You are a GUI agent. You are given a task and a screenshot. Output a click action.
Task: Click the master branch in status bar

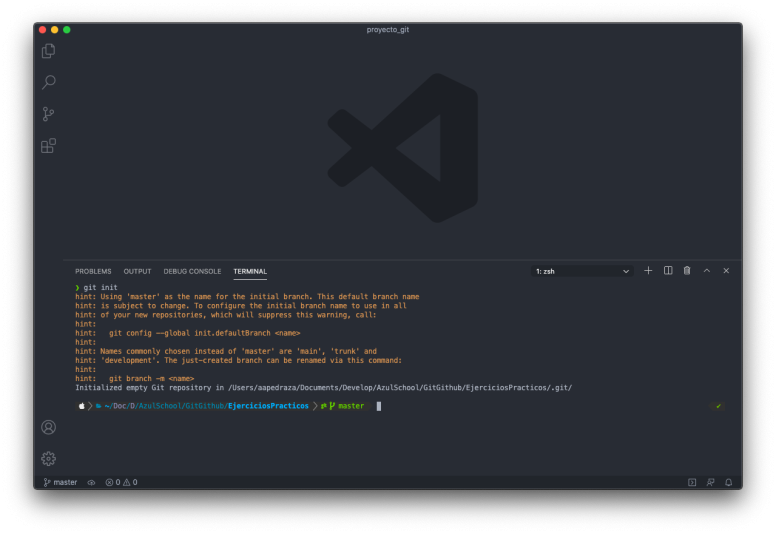60,482
